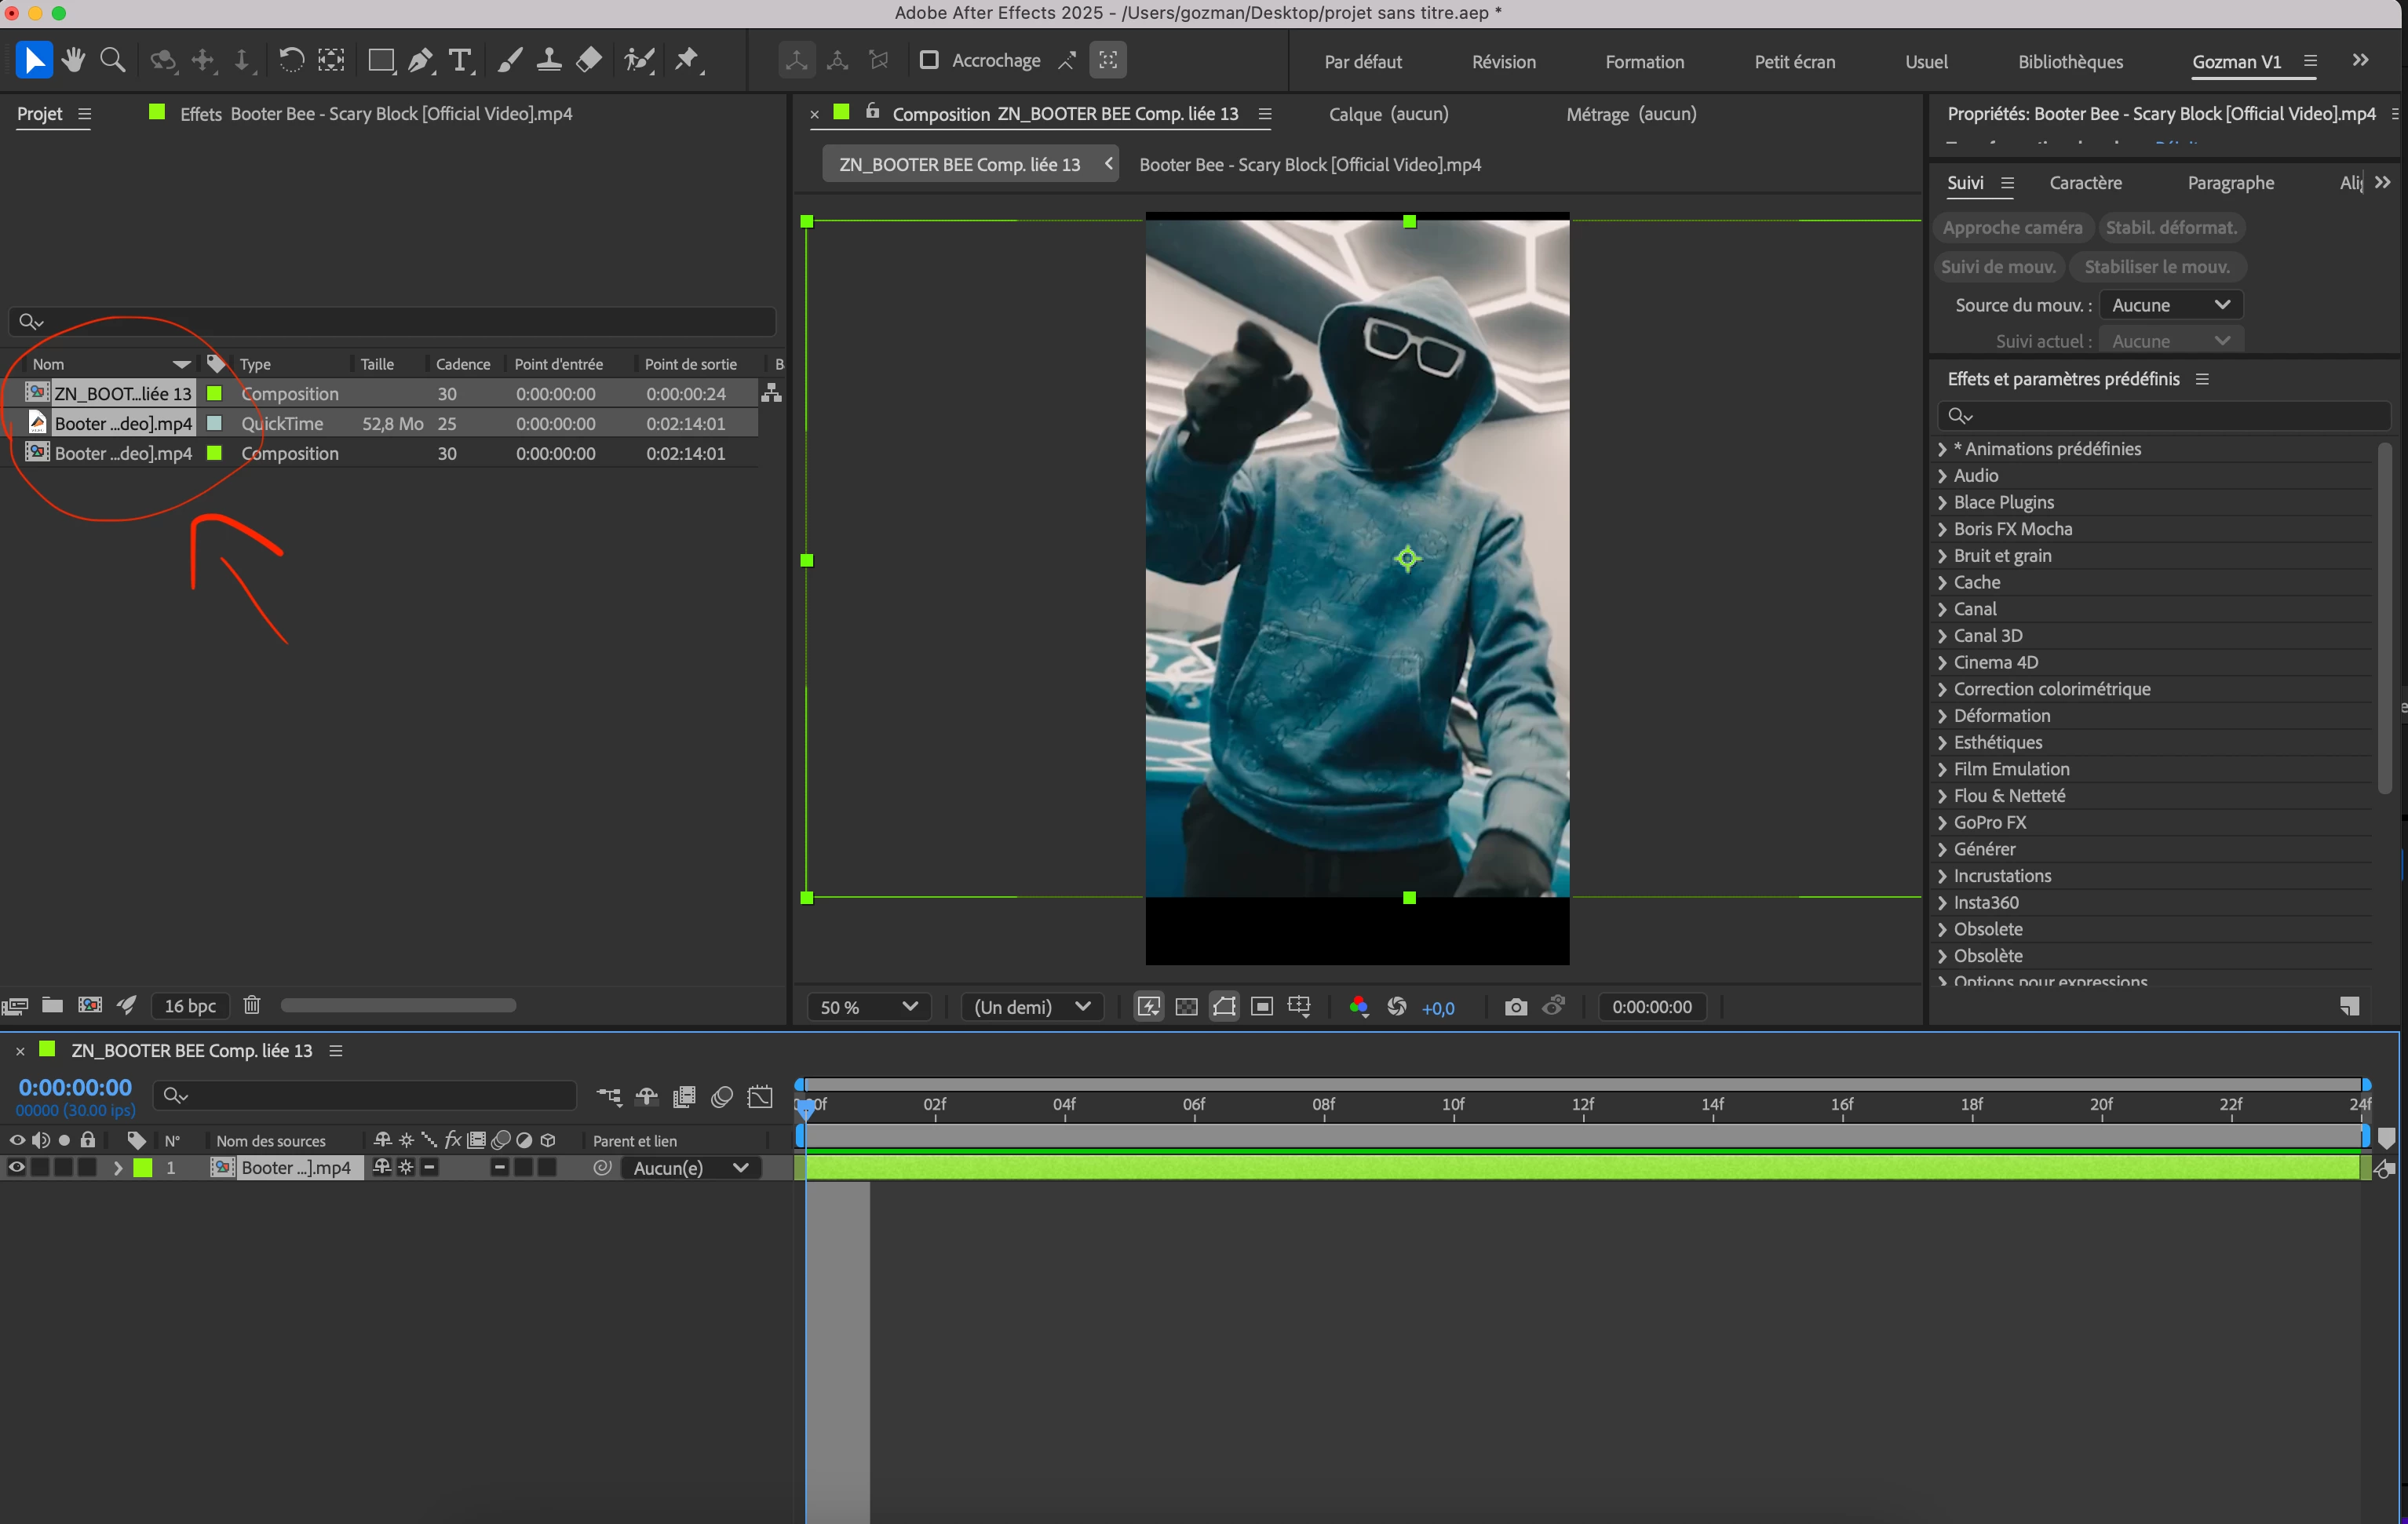Take a snapshot with the camera icon
The height and width of the screenshot is (1524, 2408).
point(1515,1007)
